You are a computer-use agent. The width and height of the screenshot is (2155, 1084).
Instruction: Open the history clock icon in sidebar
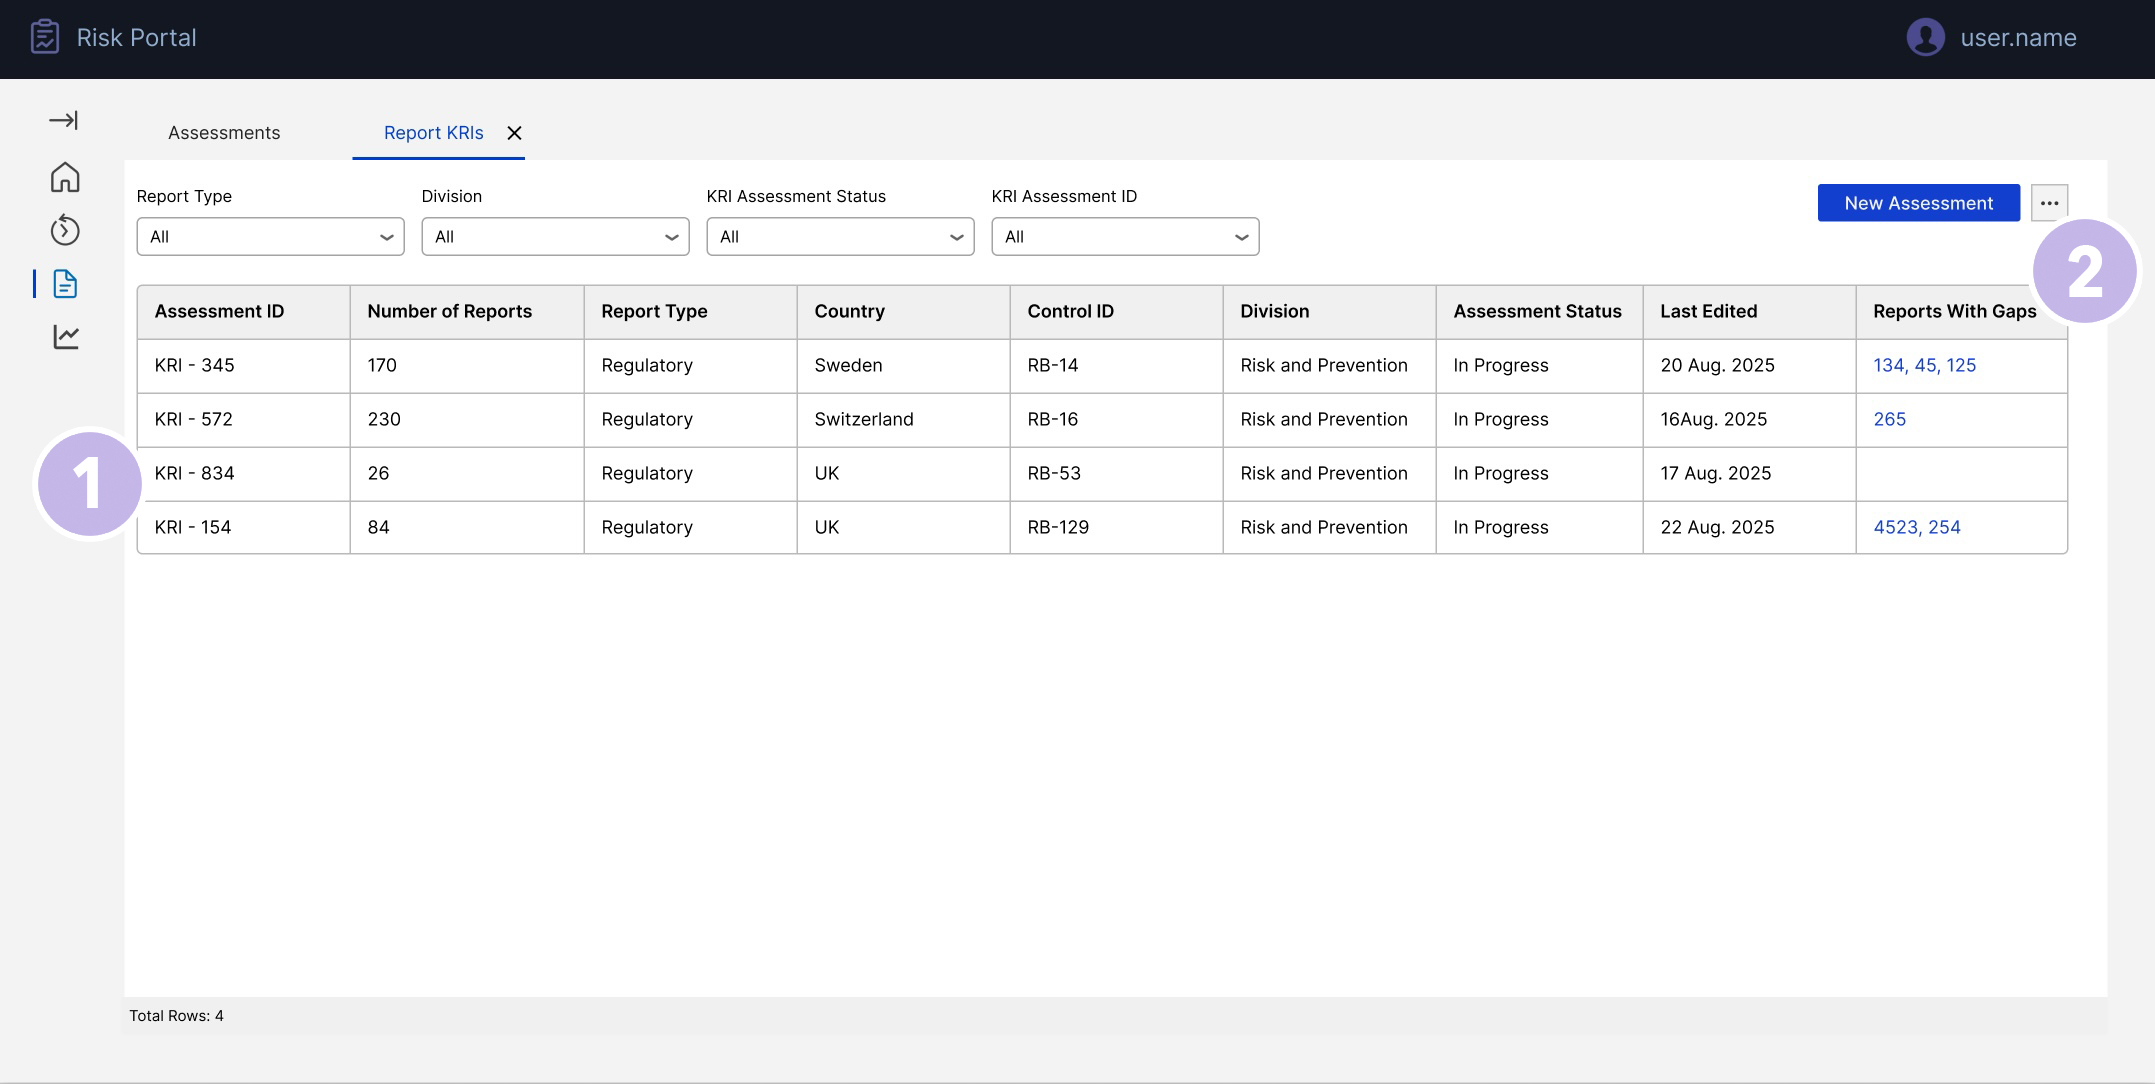65,230
